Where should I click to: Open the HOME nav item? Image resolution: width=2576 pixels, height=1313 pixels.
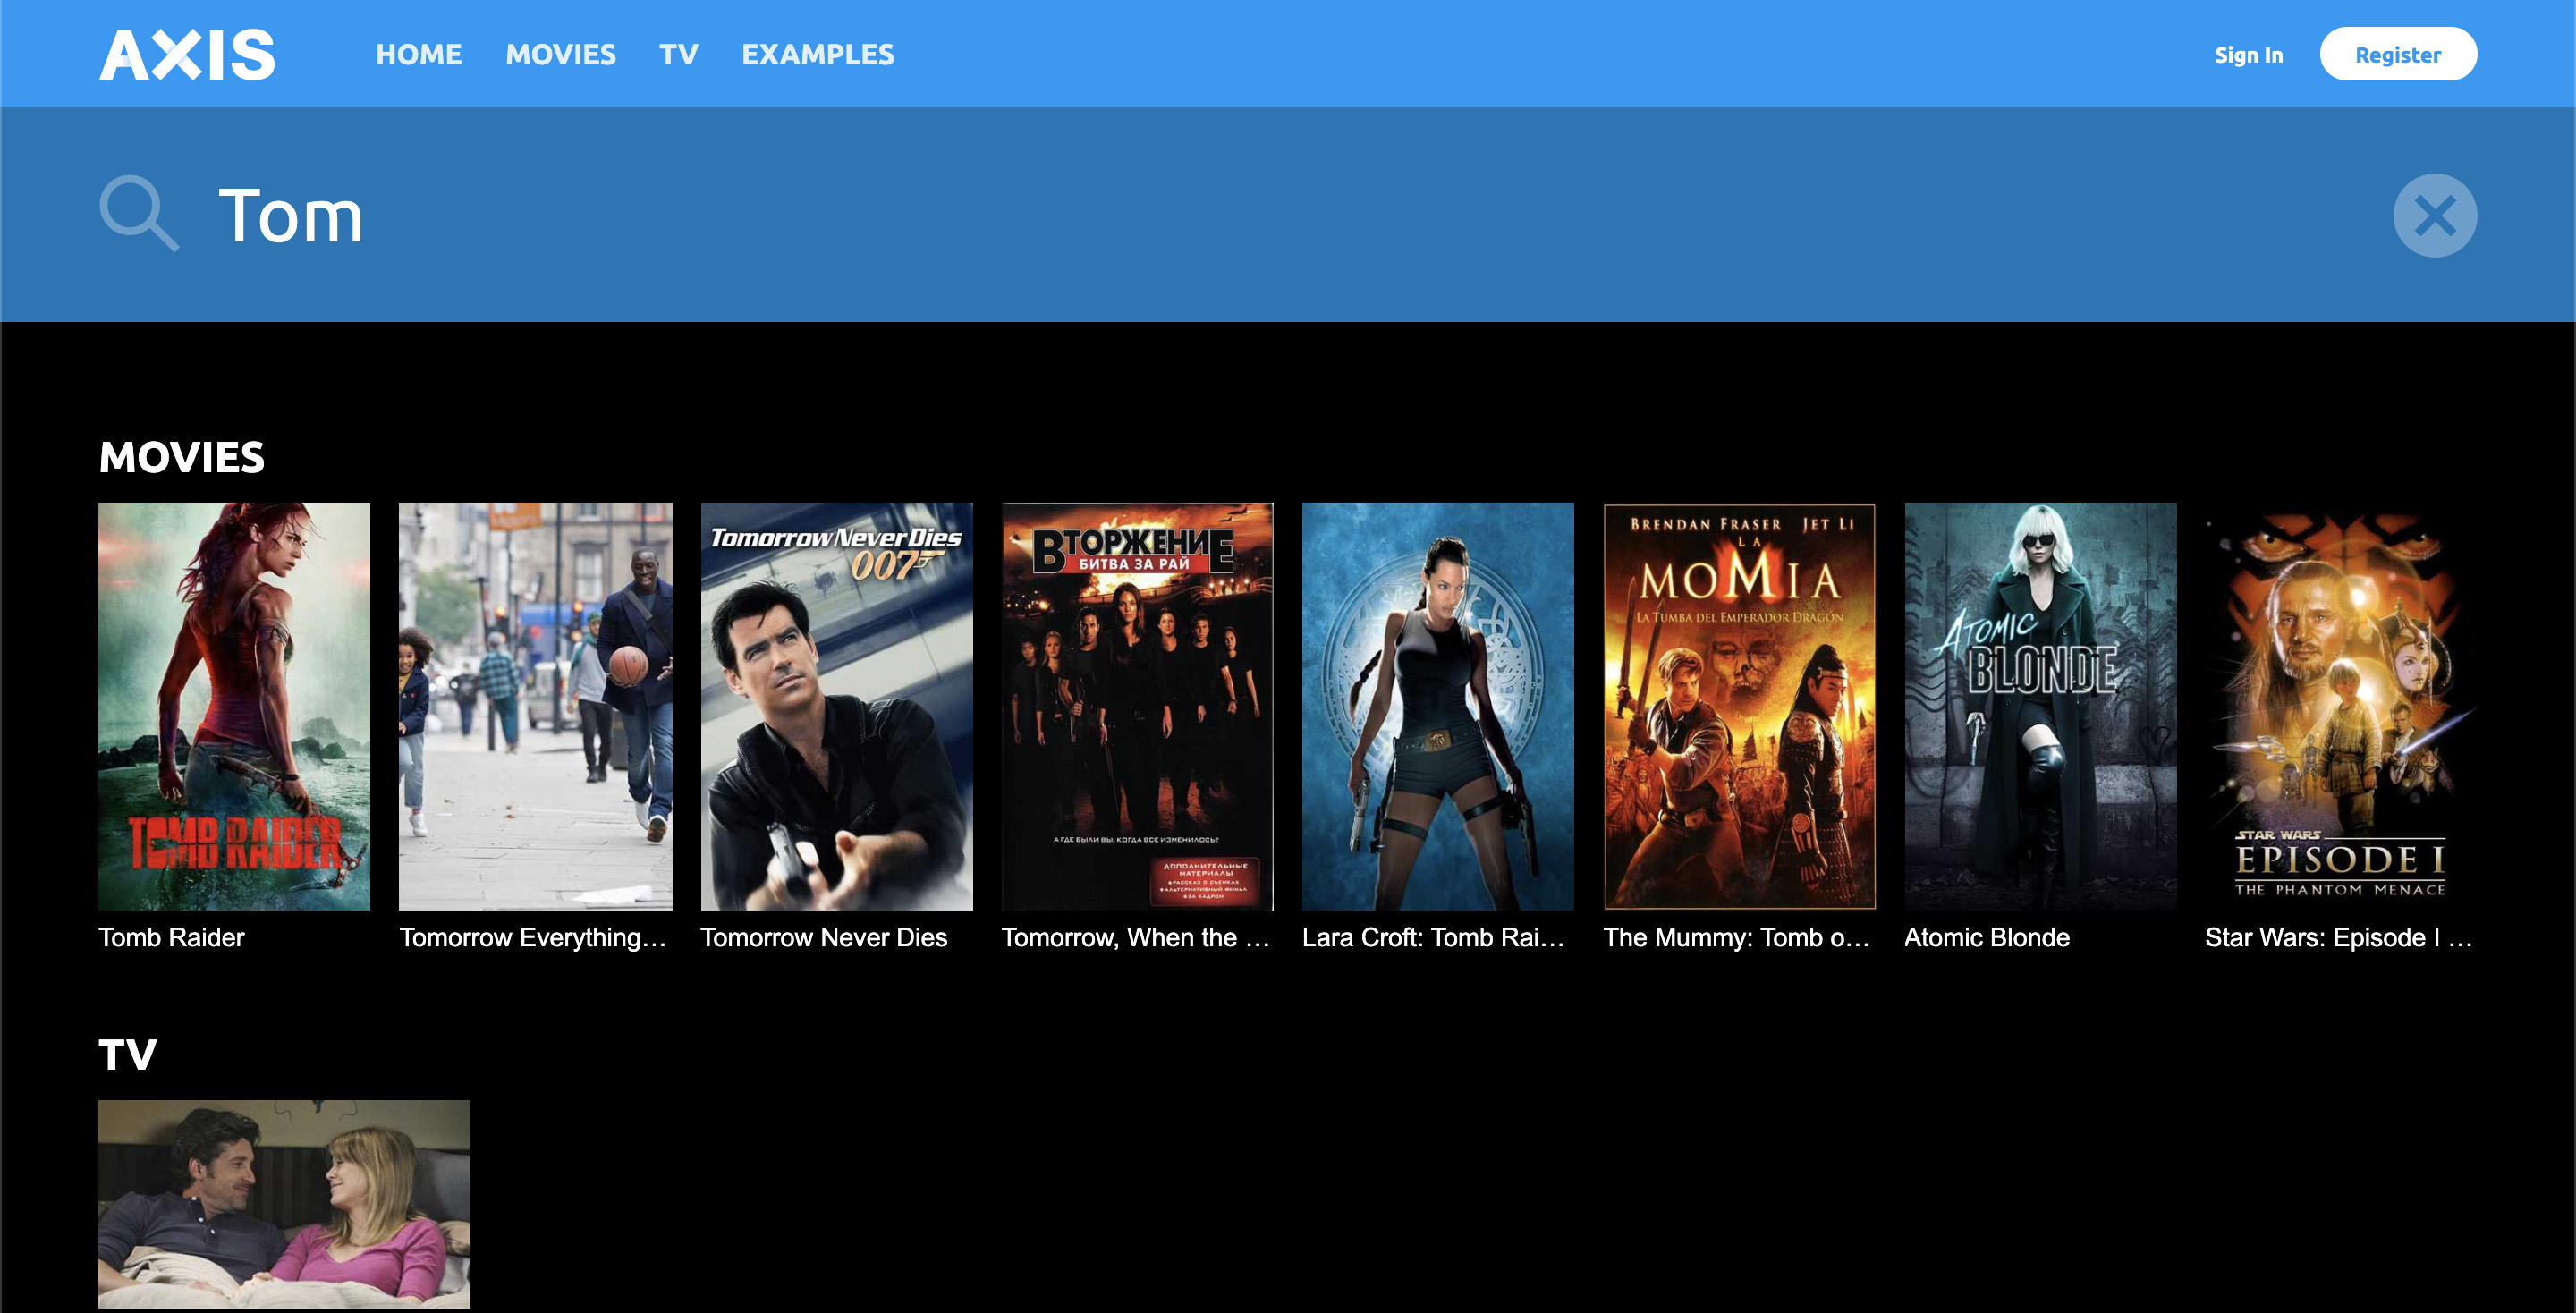tap(418, 54)
